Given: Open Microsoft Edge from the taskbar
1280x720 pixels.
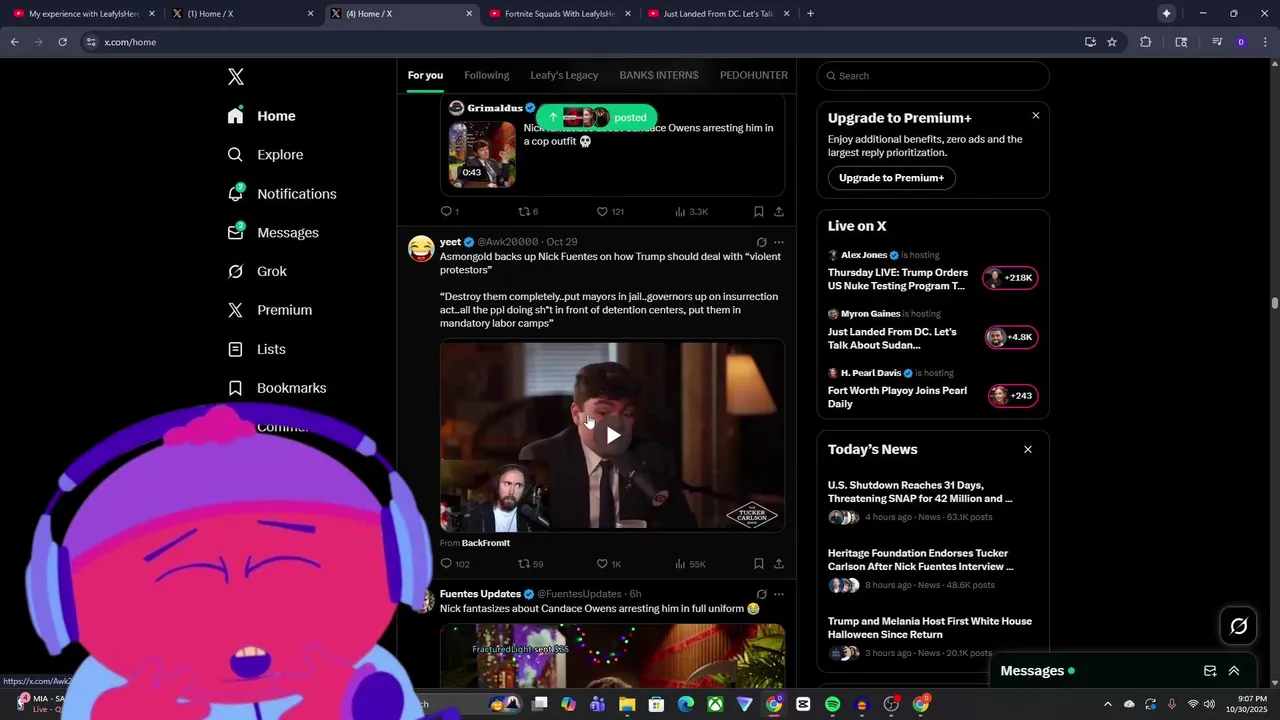Looking at the screenshot, I should tap(686, 704).
